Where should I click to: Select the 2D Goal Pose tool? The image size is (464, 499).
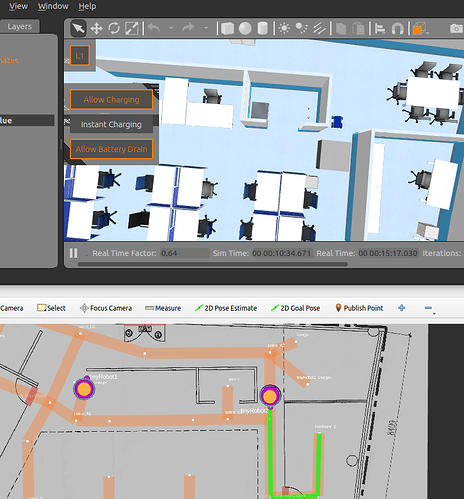pyautogui.click(x=295, y=308)
